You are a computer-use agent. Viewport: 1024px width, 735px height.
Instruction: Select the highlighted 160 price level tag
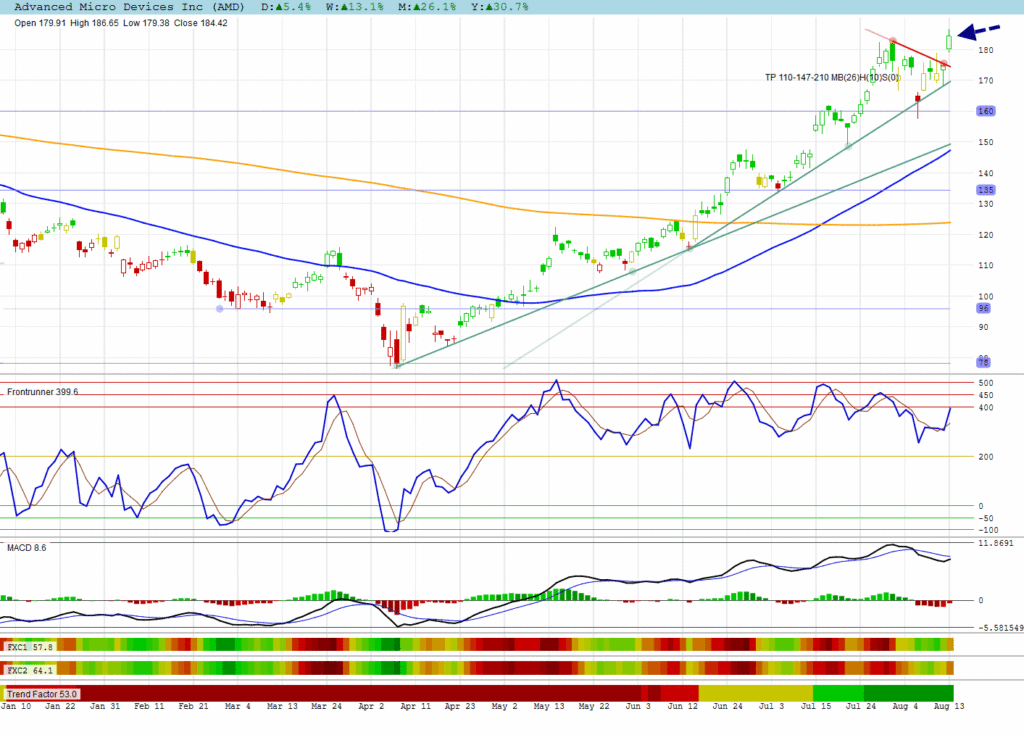(985, 111)
